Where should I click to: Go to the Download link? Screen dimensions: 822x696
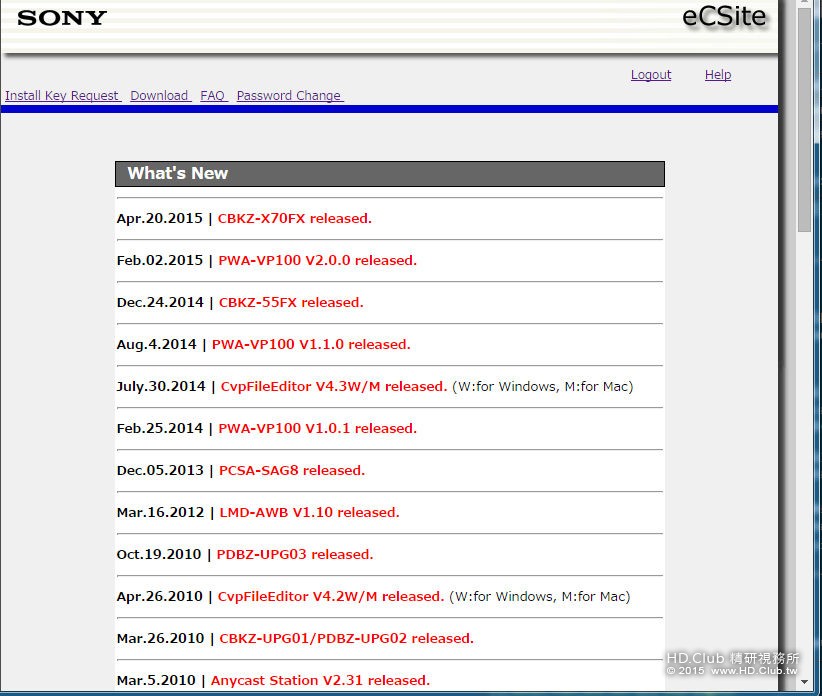pyautogui.click(x=160, y=96)
